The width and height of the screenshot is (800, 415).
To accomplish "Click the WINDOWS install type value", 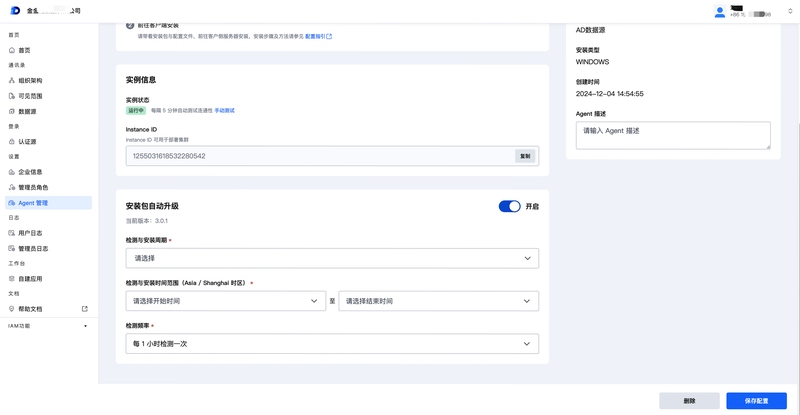I will click(592, 62).
